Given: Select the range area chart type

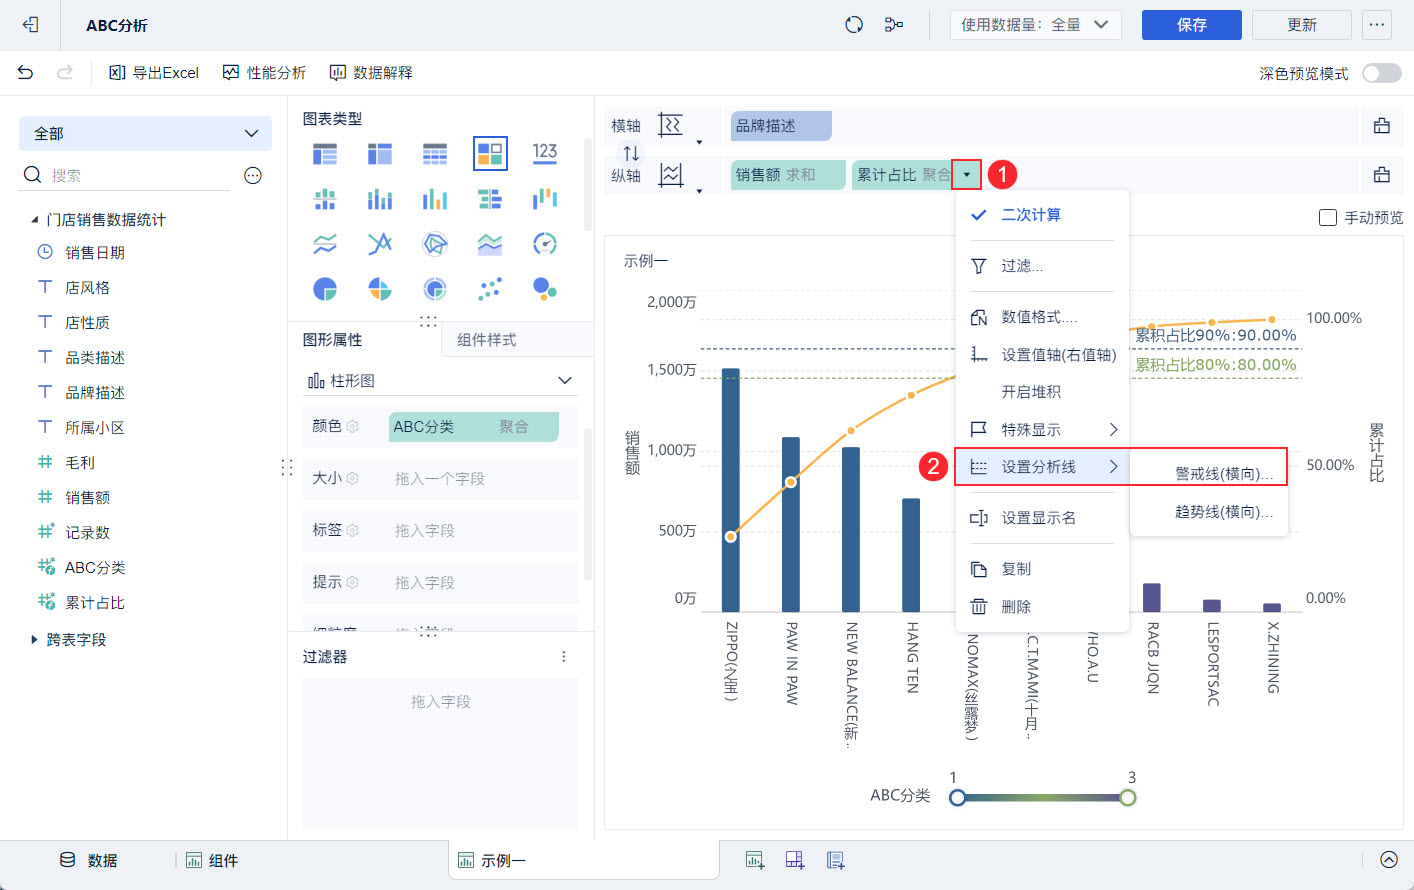Looking at the screenshot, I should (490, 244).
